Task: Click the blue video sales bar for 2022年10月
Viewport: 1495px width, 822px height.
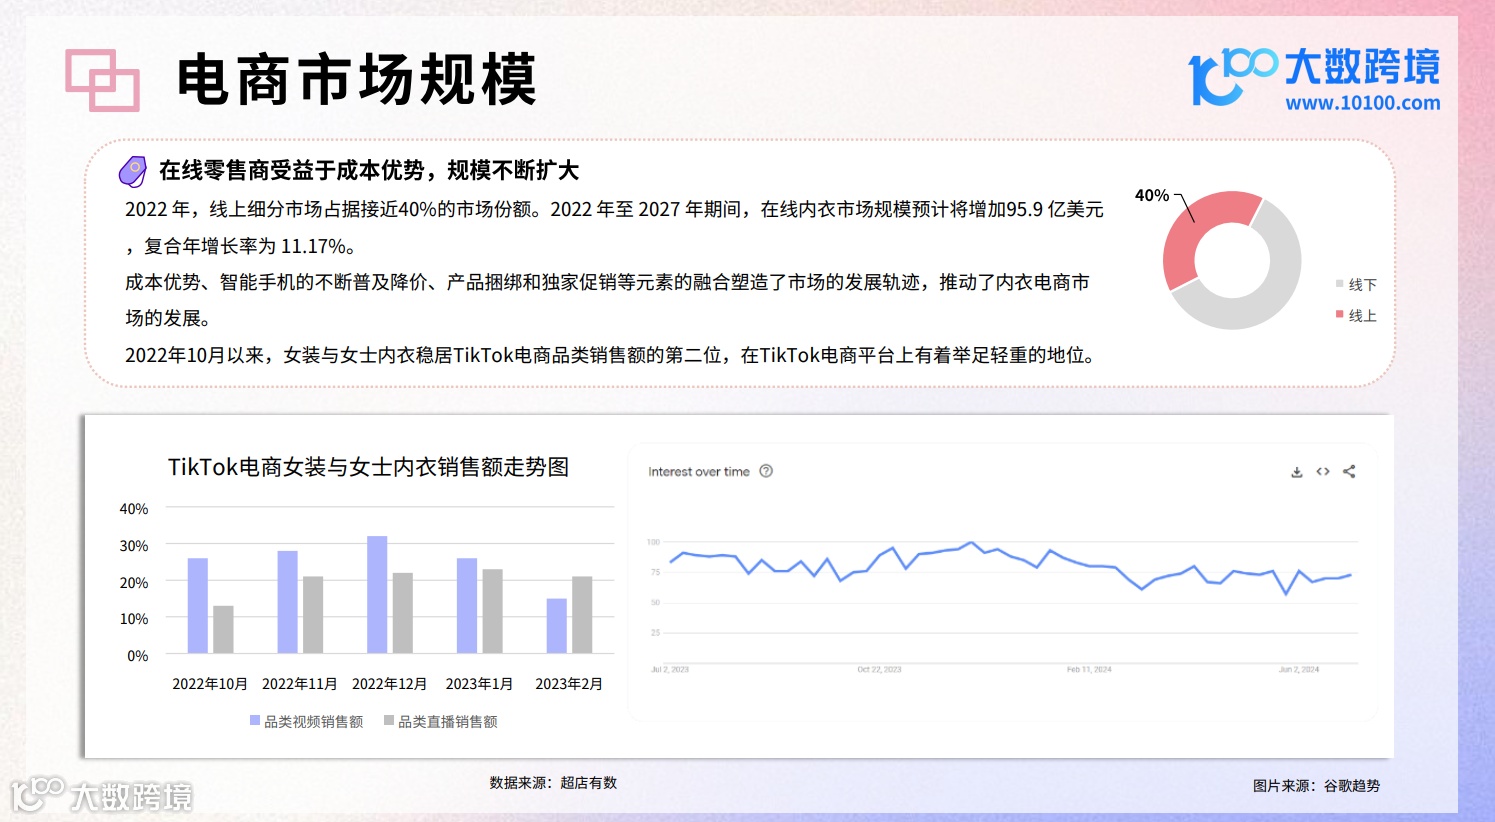Action: pyautogui.click(x=198, y=606)
